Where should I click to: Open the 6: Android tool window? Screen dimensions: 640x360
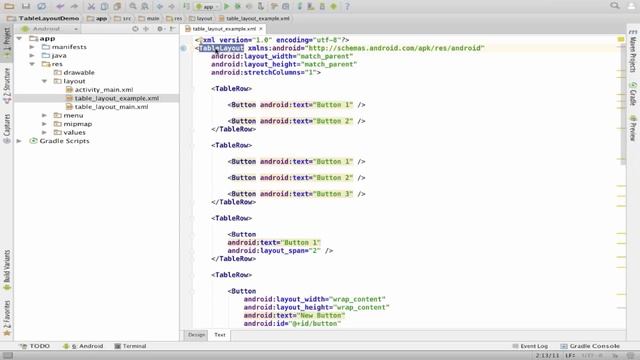[x=83, y=346]
